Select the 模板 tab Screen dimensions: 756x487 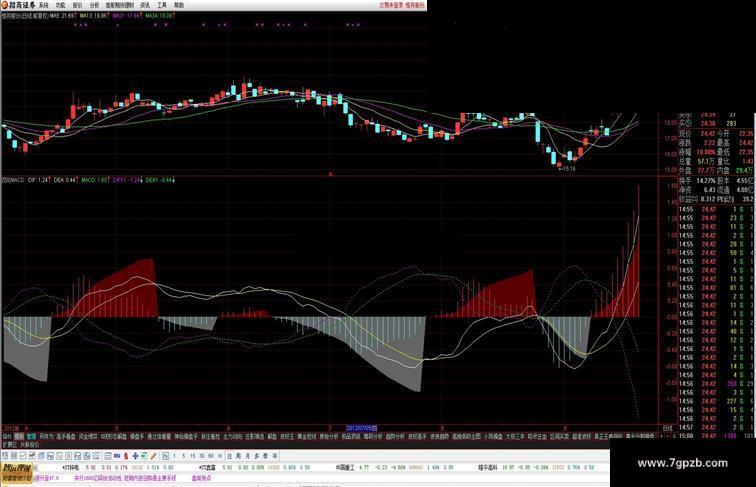19,436
